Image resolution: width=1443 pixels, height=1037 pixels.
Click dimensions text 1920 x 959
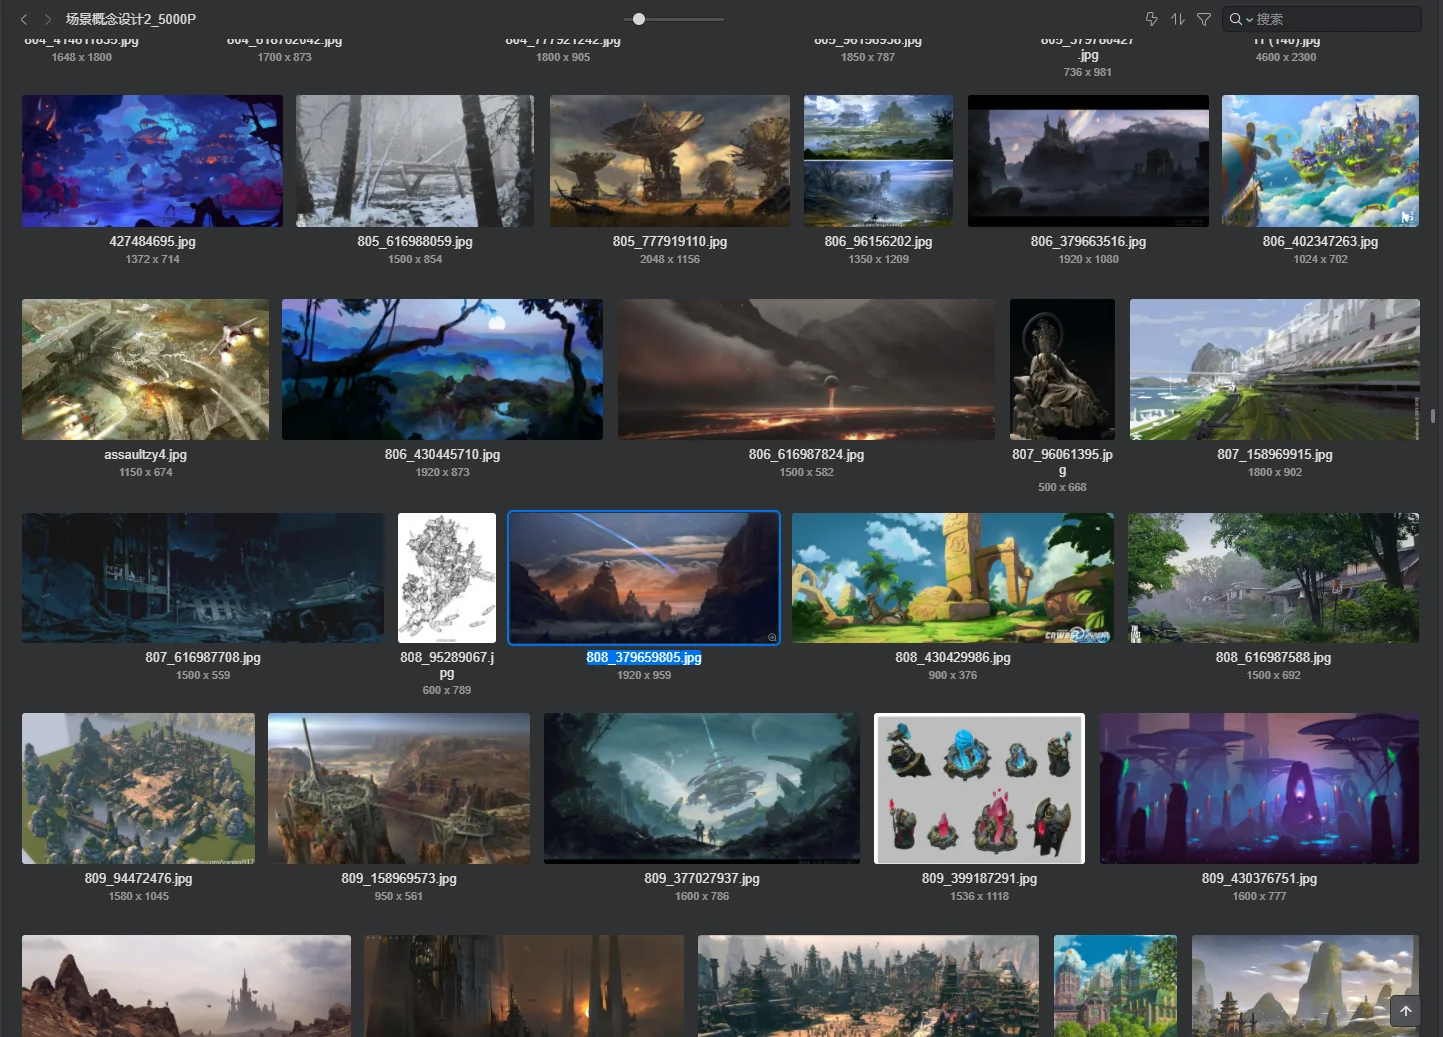pos(644,675)
